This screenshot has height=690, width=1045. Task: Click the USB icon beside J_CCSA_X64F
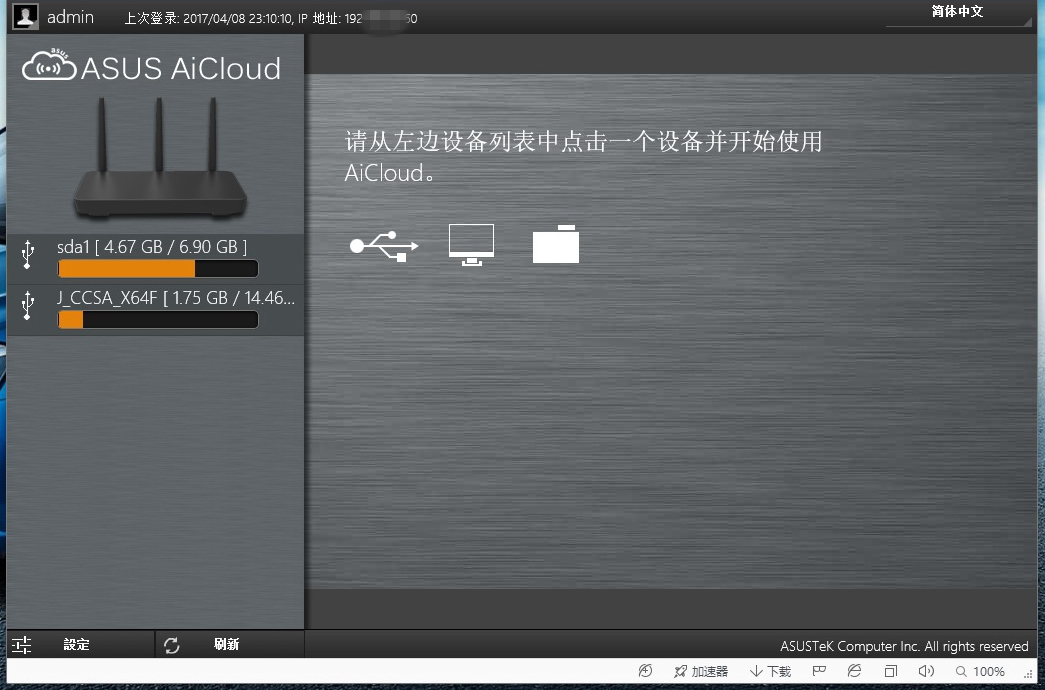pyautogui.click(x=27, y=305)
